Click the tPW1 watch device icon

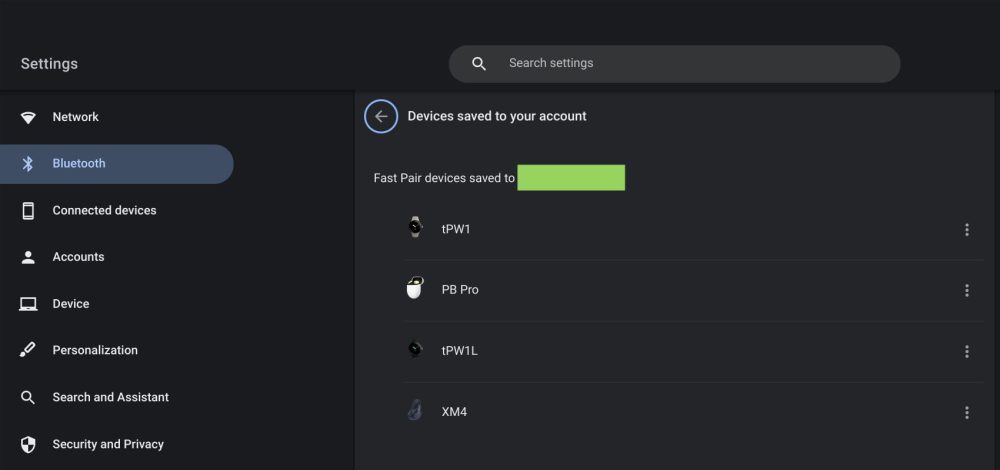[x=415, y=228]
